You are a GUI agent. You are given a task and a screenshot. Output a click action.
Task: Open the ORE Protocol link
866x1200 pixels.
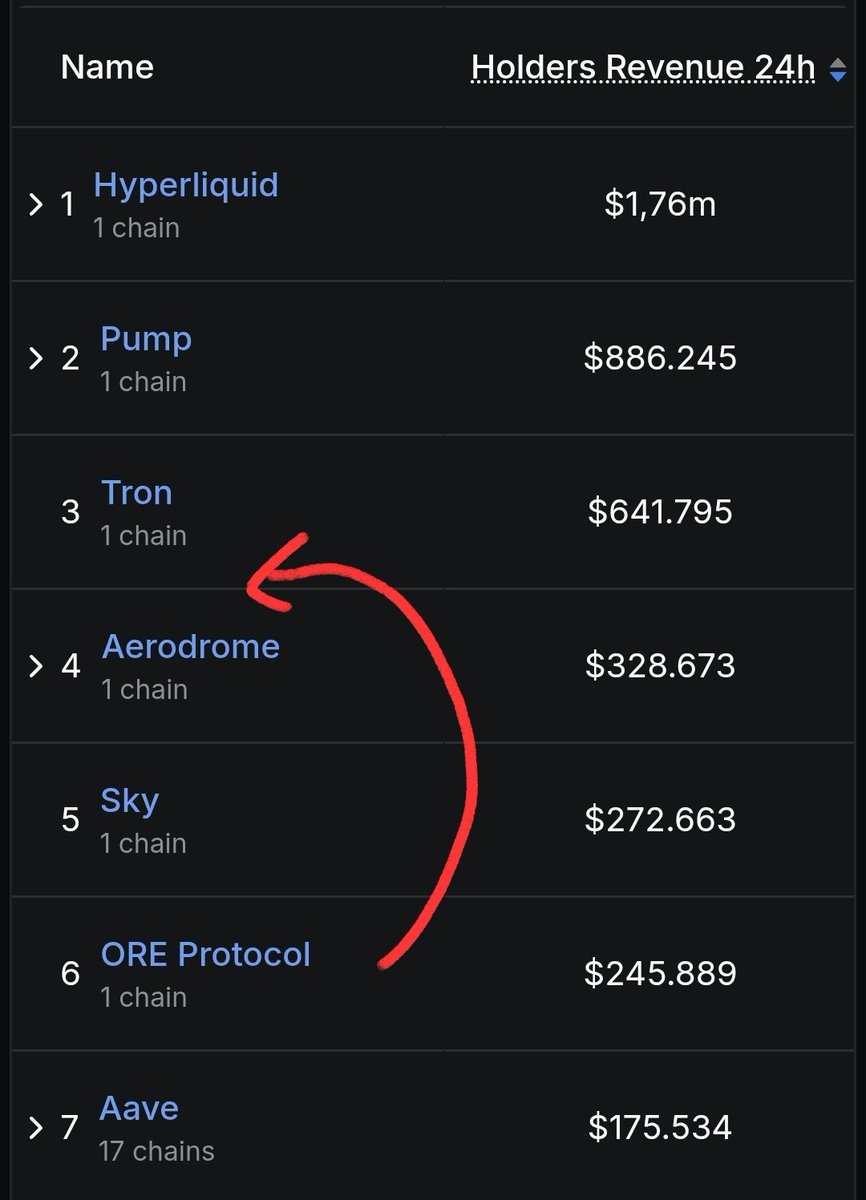point(205,954)
